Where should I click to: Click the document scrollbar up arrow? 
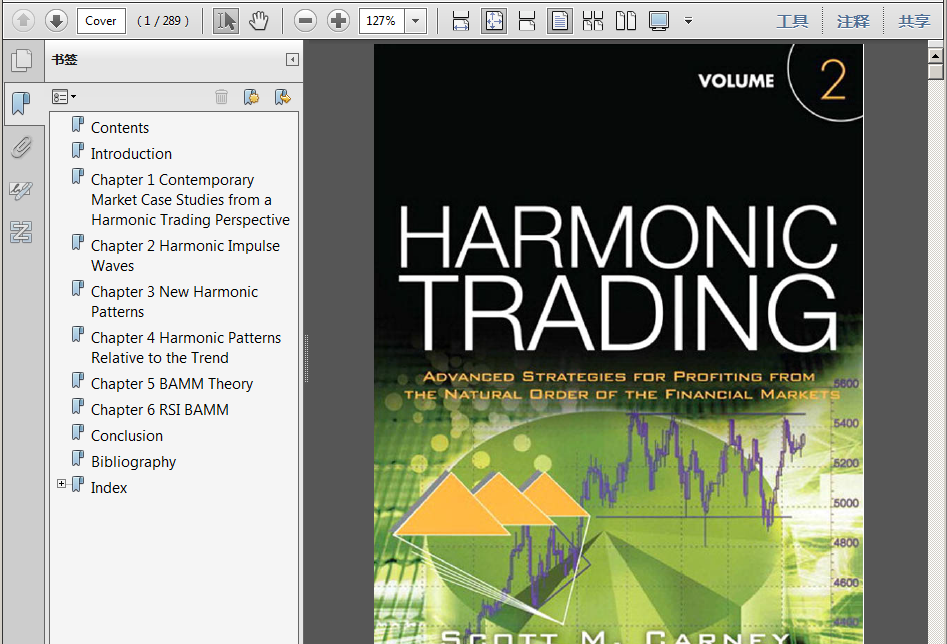coord(936,56)
